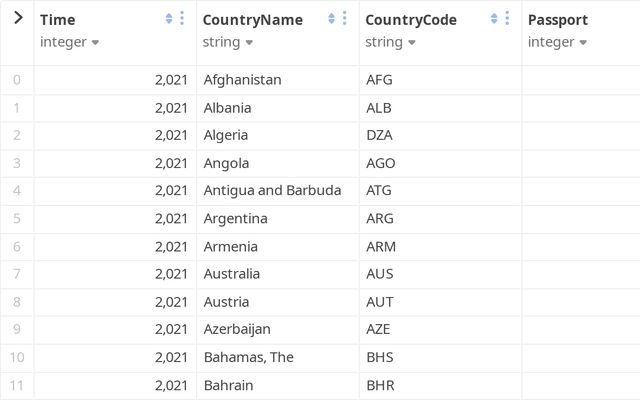Open the CountryCode string type dropdown
Viewport: 640px width, 400px height.
click(x=391, y=42)
